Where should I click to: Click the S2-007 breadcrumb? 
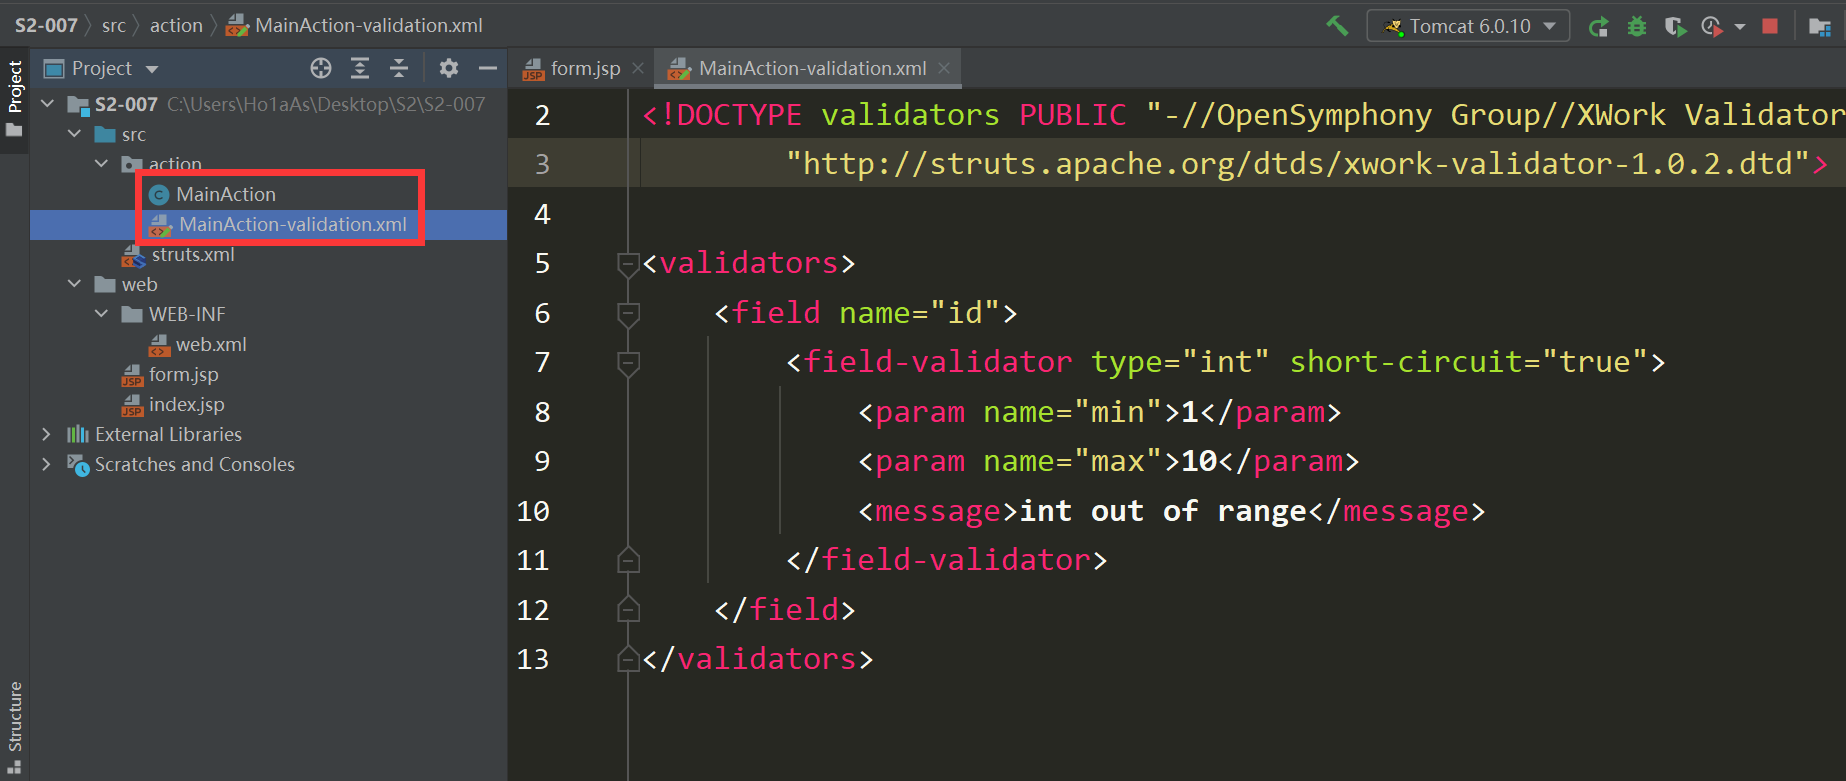46,25
